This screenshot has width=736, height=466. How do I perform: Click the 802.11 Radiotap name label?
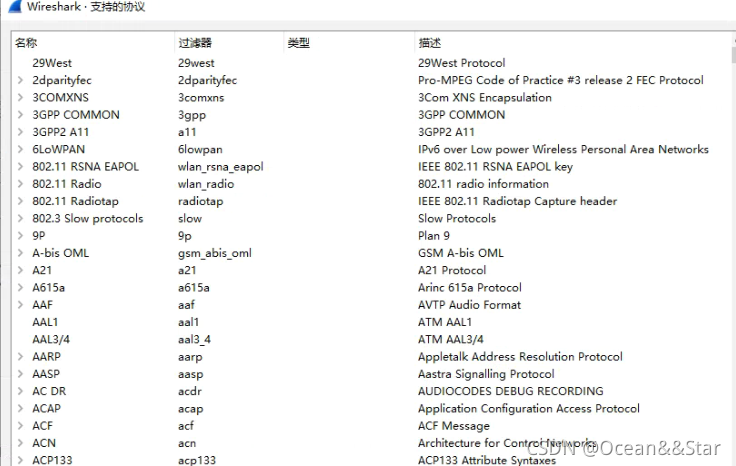(76, 201)
